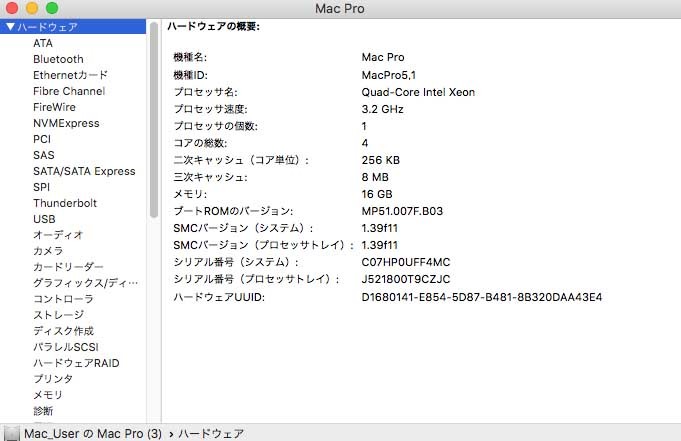Select 診断 in the sidebar

point(43,411)
